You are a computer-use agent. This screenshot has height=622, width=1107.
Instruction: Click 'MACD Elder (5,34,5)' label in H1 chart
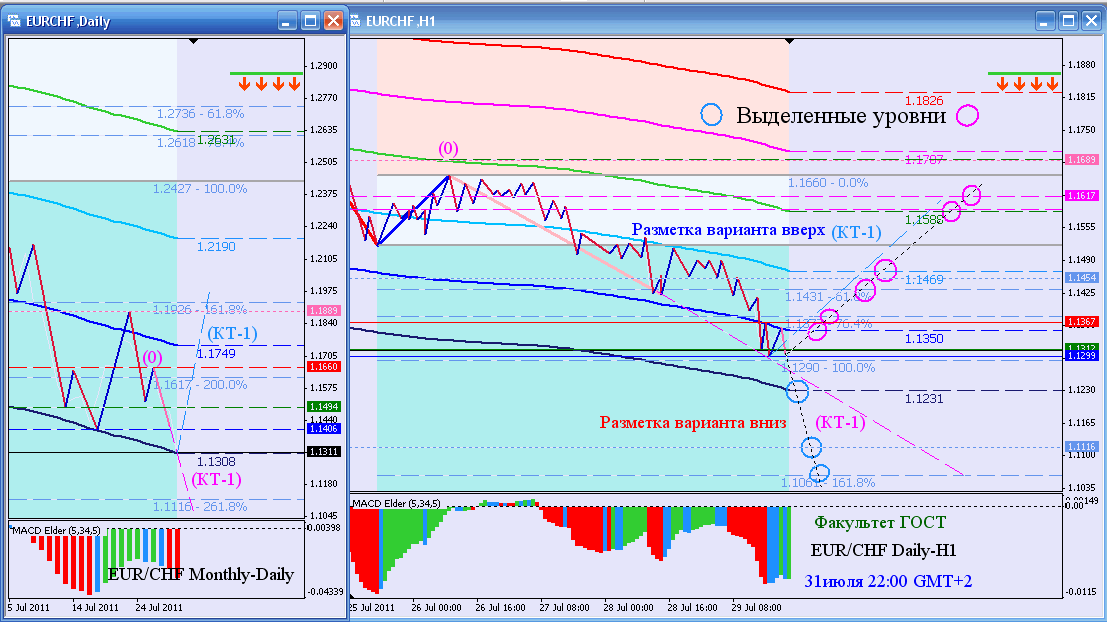pyautogui.click(x=397, y=503)
